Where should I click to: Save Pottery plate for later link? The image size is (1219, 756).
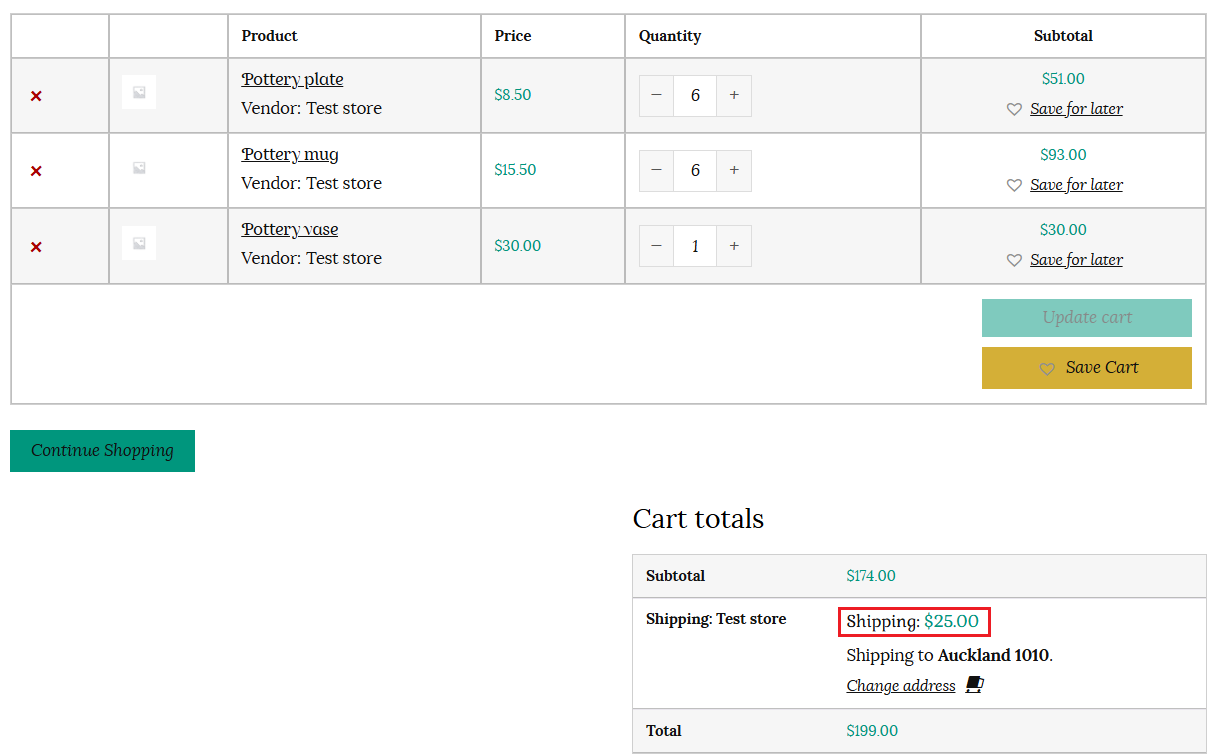(x=1076, y=109)
